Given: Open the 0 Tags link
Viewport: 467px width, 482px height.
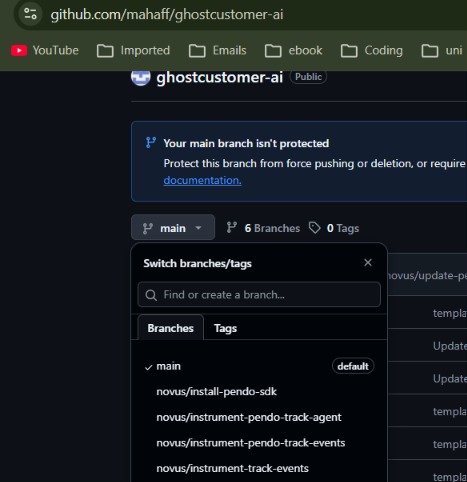Looking at the screenshot, I should tap(334, 228).
